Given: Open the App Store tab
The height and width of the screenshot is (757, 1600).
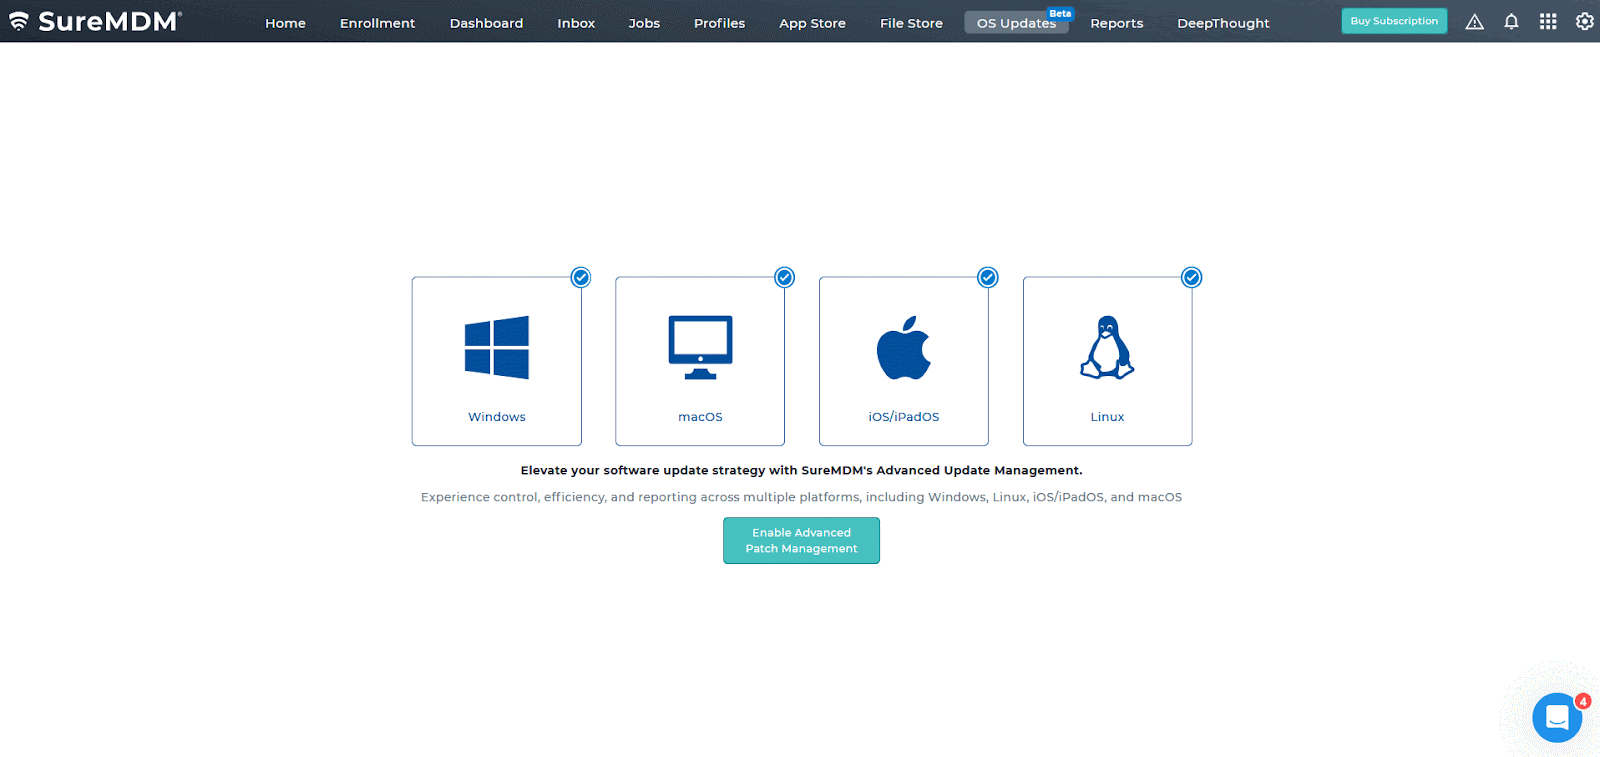Looking at the screenshot, I should pyautogui.click(x=812, y=23).
